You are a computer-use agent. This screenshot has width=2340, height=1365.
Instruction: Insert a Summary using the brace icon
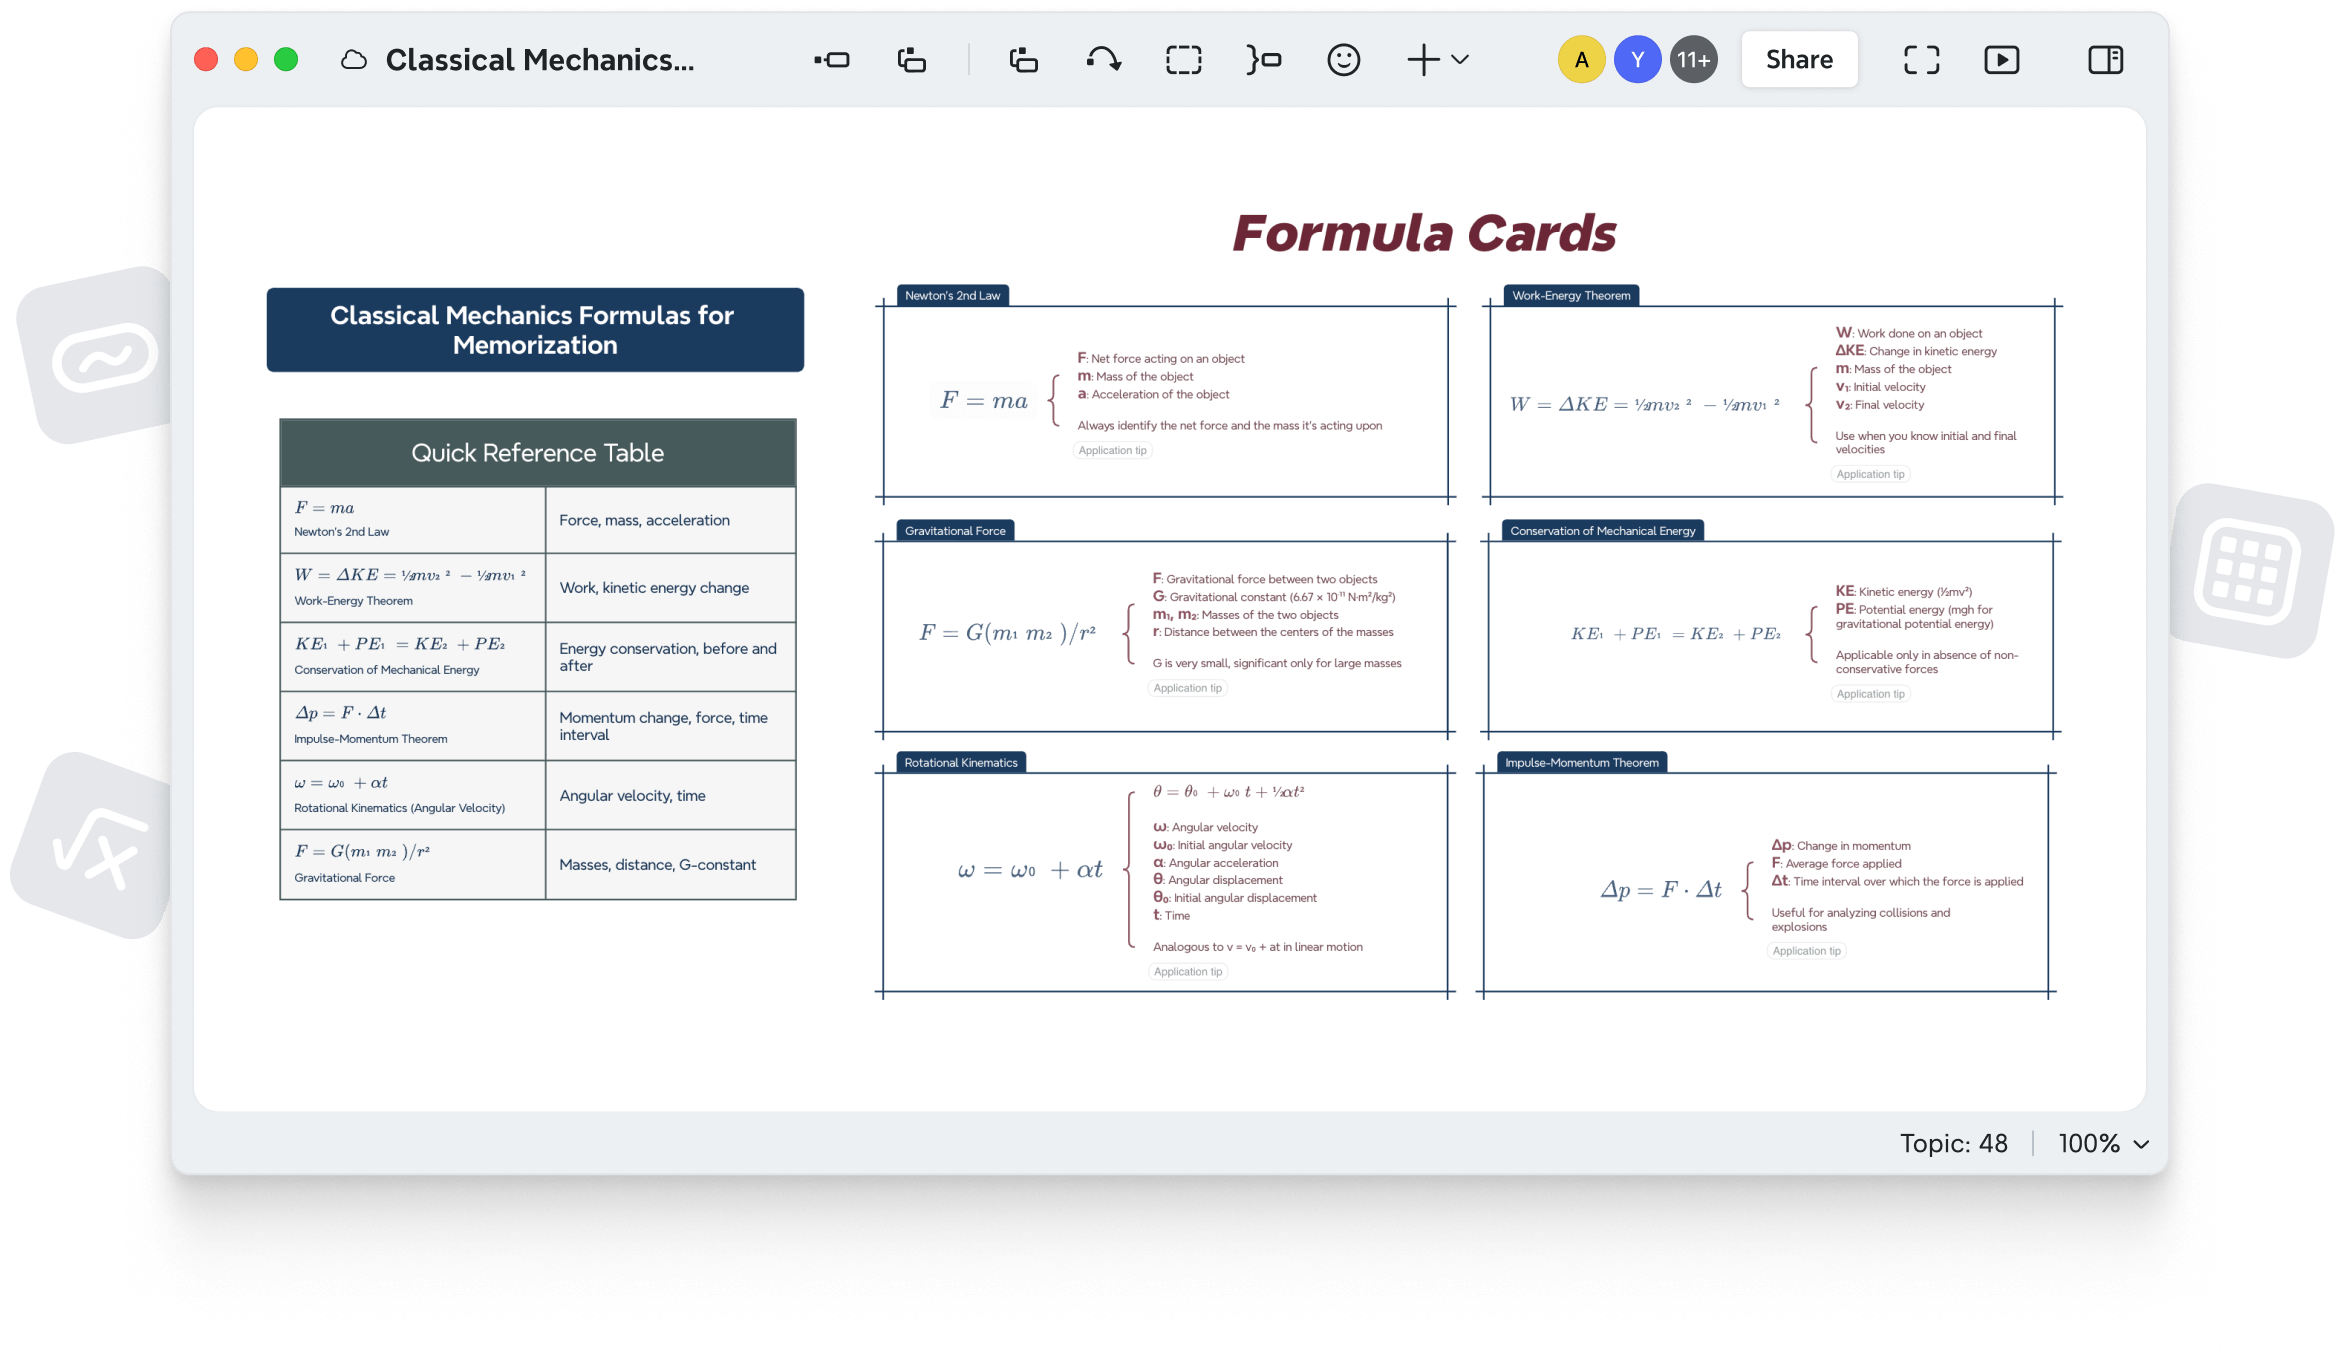[1263, 59]
